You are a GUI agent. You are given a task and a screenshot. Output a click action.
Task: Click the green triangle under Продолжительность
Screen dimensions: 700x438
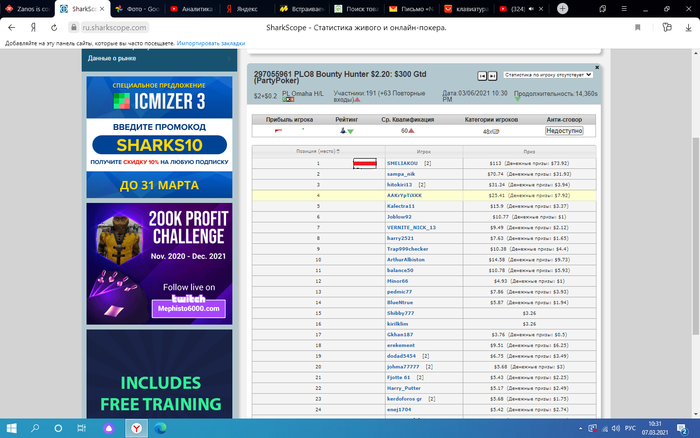[517, 99]
